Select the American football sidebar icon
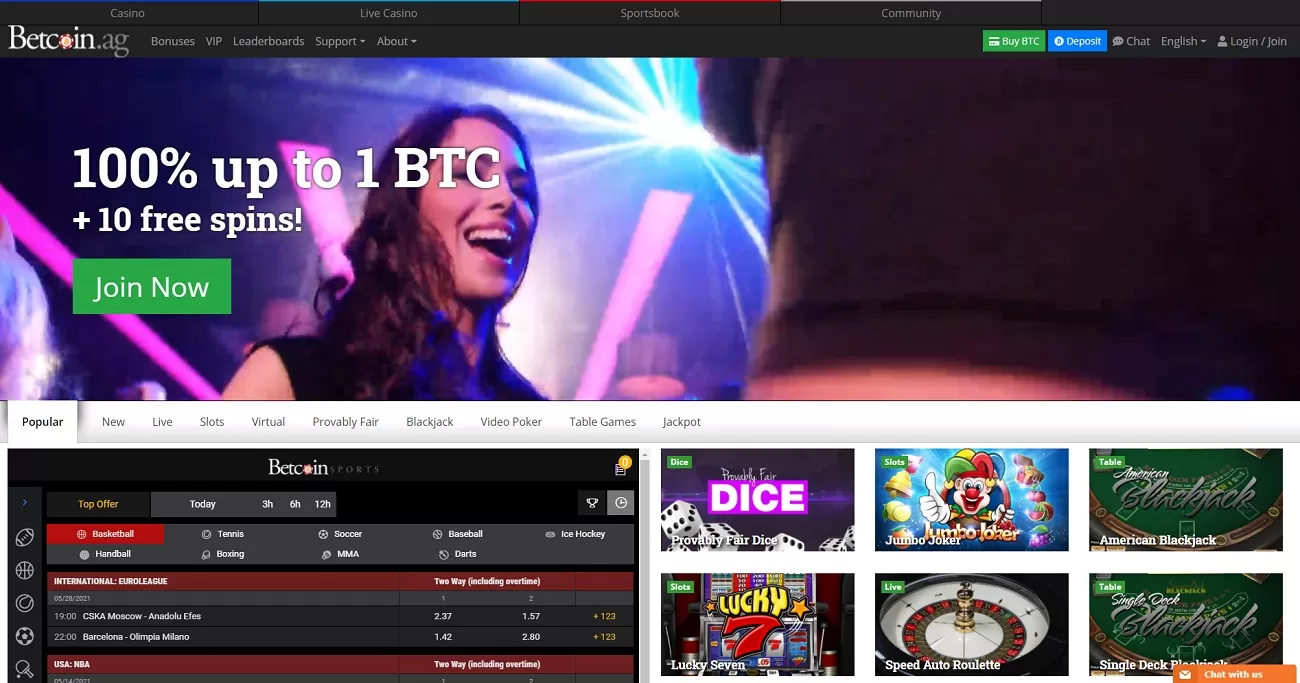 (25, 538)
